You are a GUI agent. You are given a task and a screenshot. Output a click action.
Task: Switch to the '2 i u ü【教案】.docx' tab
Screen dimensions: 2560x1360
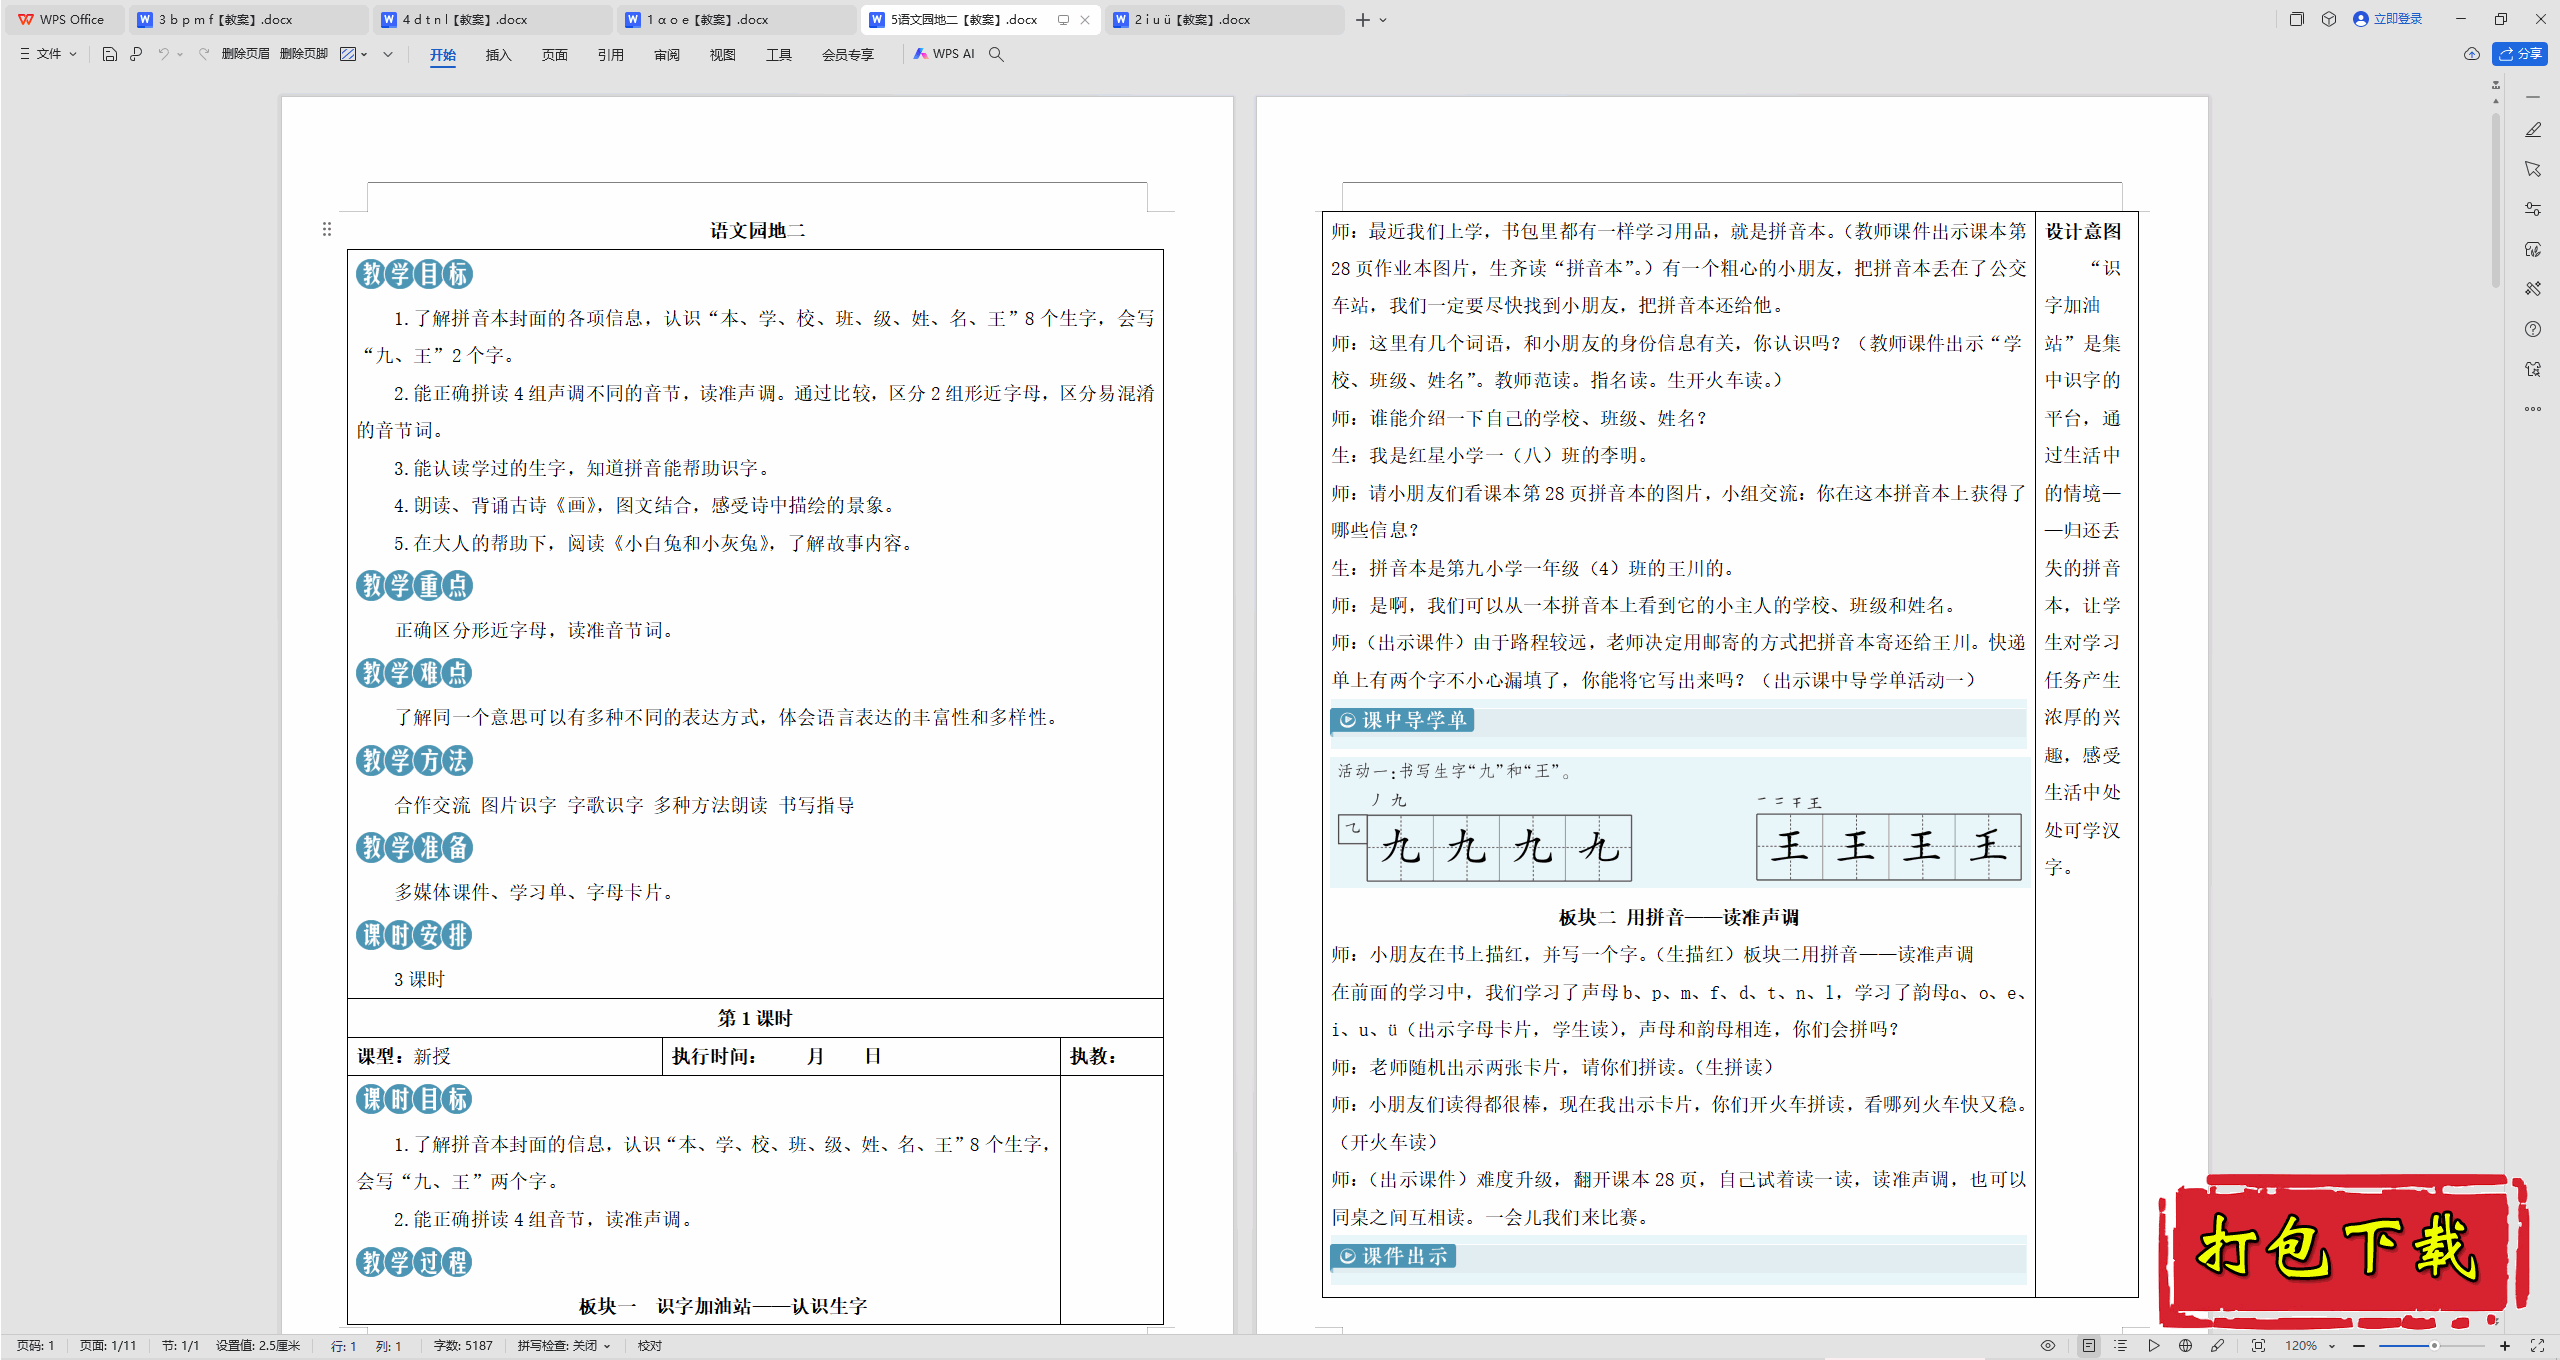pos(1224,19)
